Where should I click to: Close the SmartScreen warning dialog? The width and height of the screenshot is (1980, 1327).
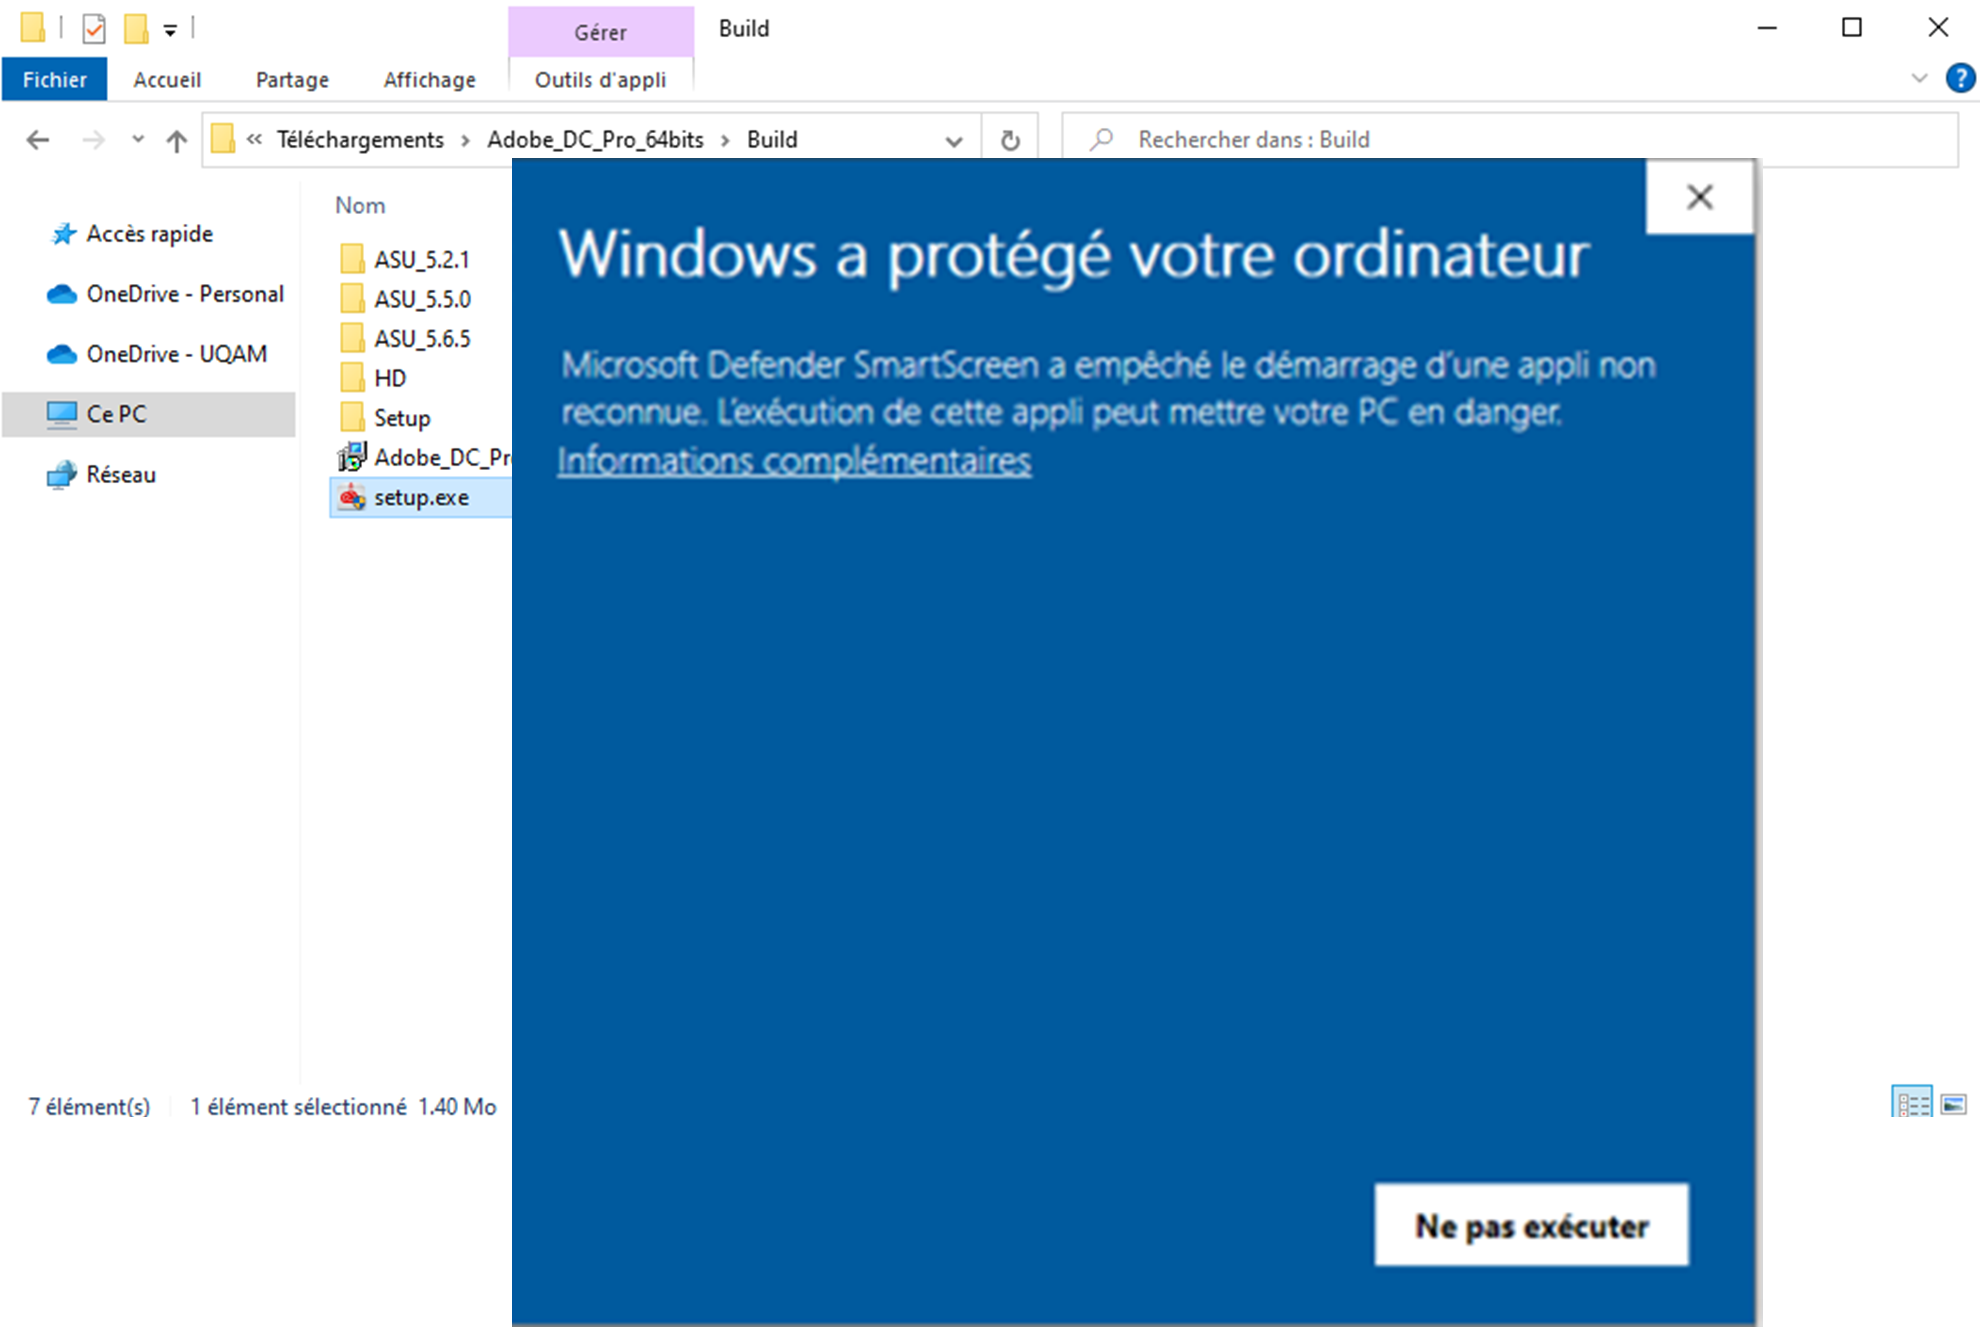tap(1699, 197)
